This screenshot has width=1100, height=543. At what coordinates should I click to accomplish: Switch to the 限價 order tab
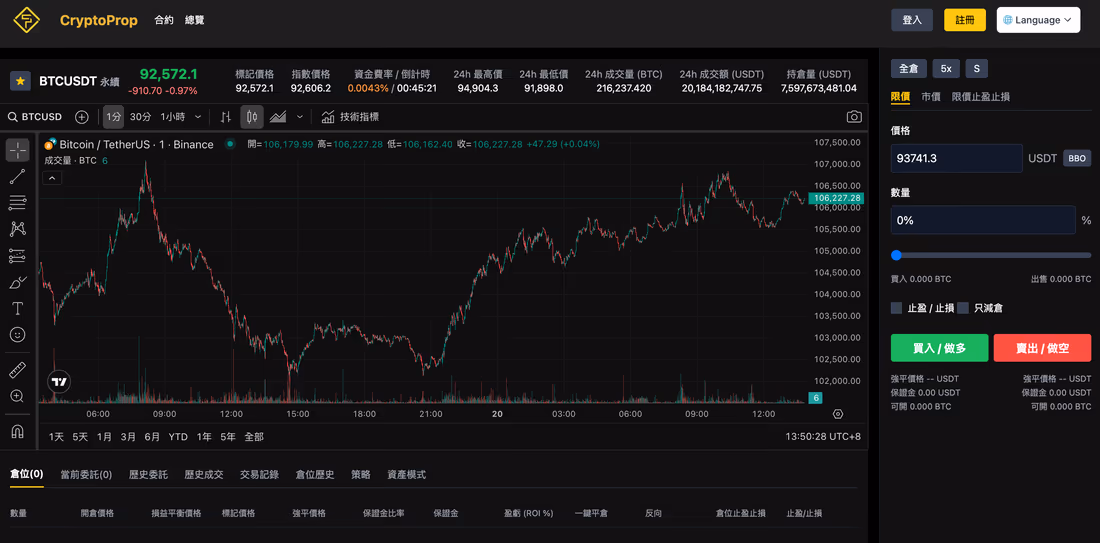[x=901, y=97]
